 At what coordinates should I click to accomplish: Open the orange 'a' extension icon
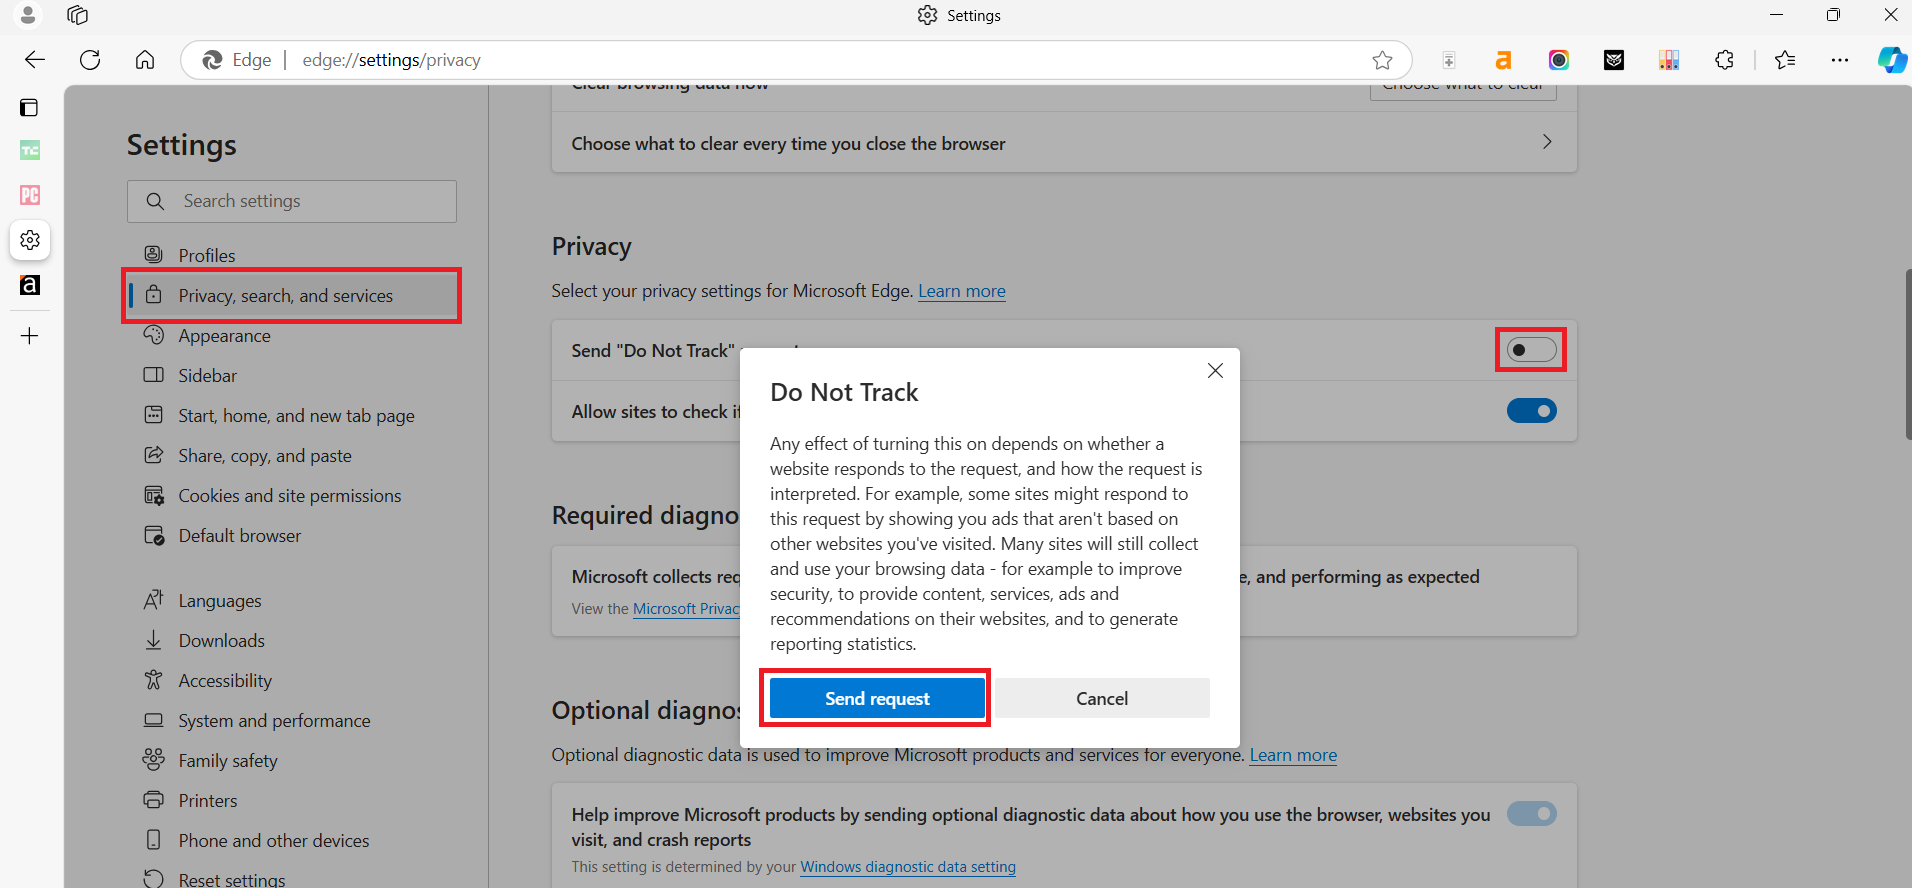(x=1503, y=60)
